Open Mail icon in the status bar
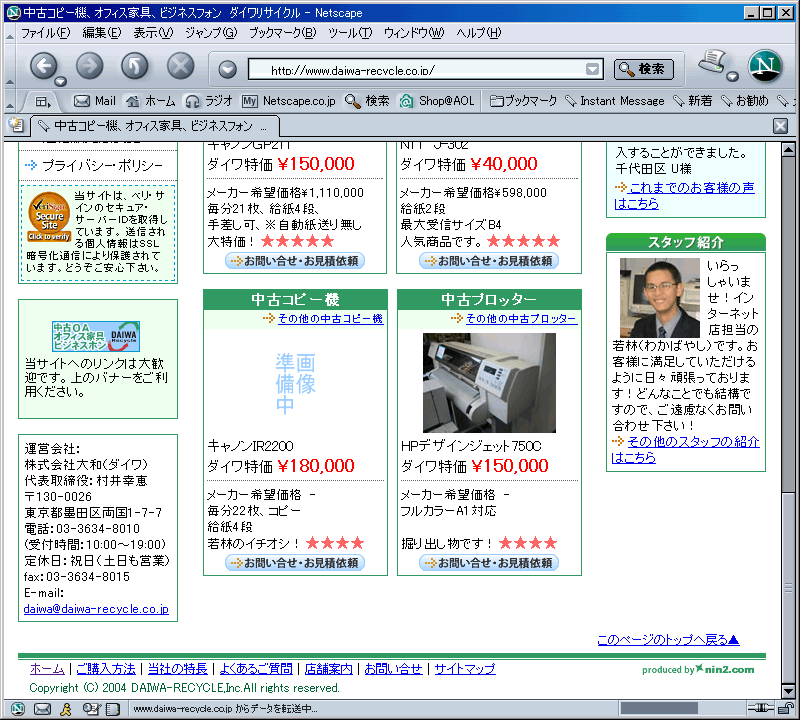This screenshot has width=800, height=720. [x=42, y=709]
